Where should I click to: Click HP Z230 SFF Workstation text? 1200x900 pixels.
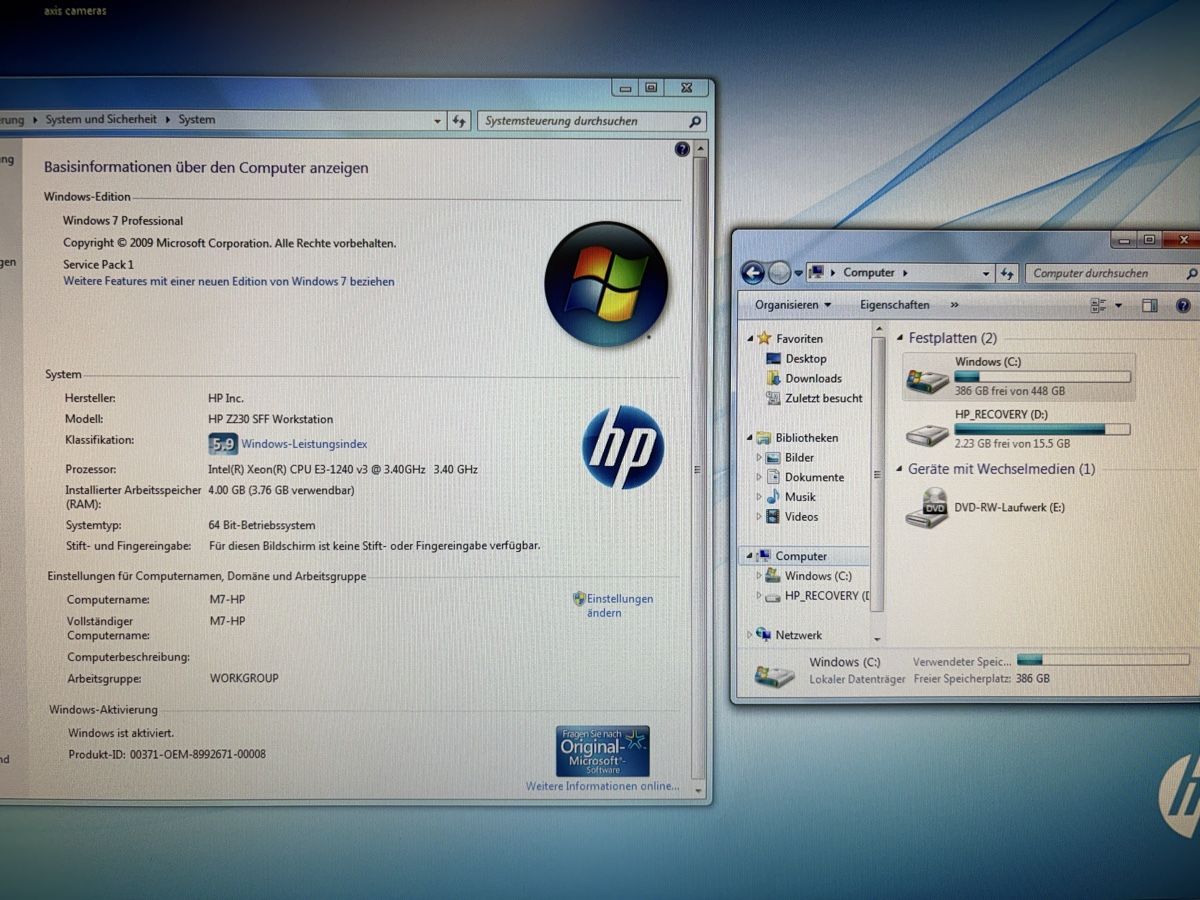pos(271,419)
